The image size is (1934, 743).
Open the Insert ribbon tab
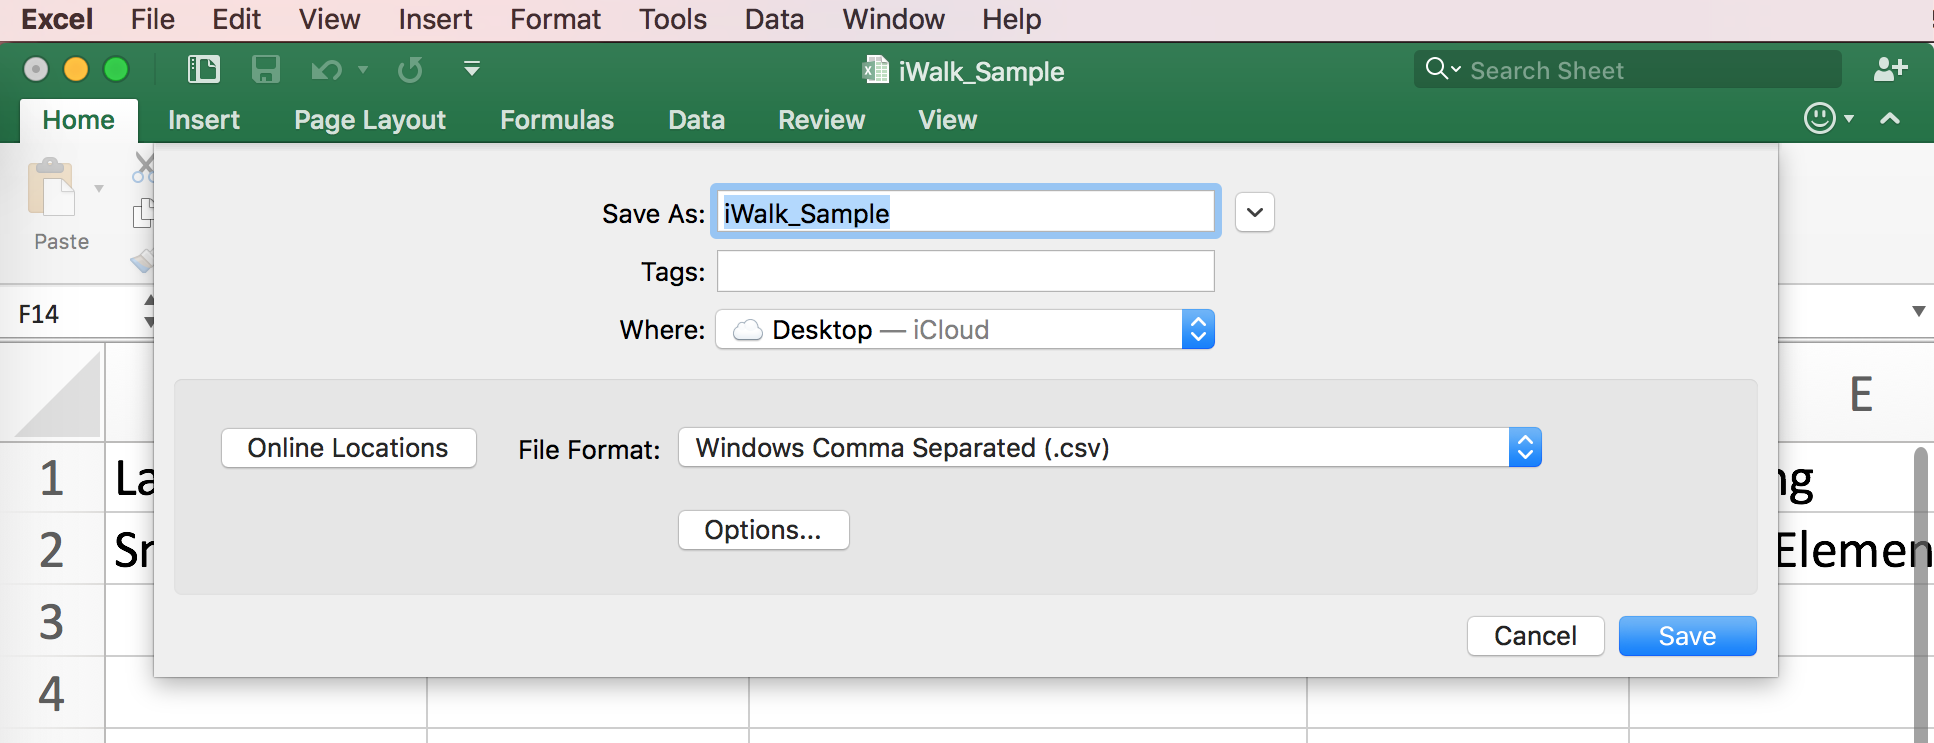[204, 120]
